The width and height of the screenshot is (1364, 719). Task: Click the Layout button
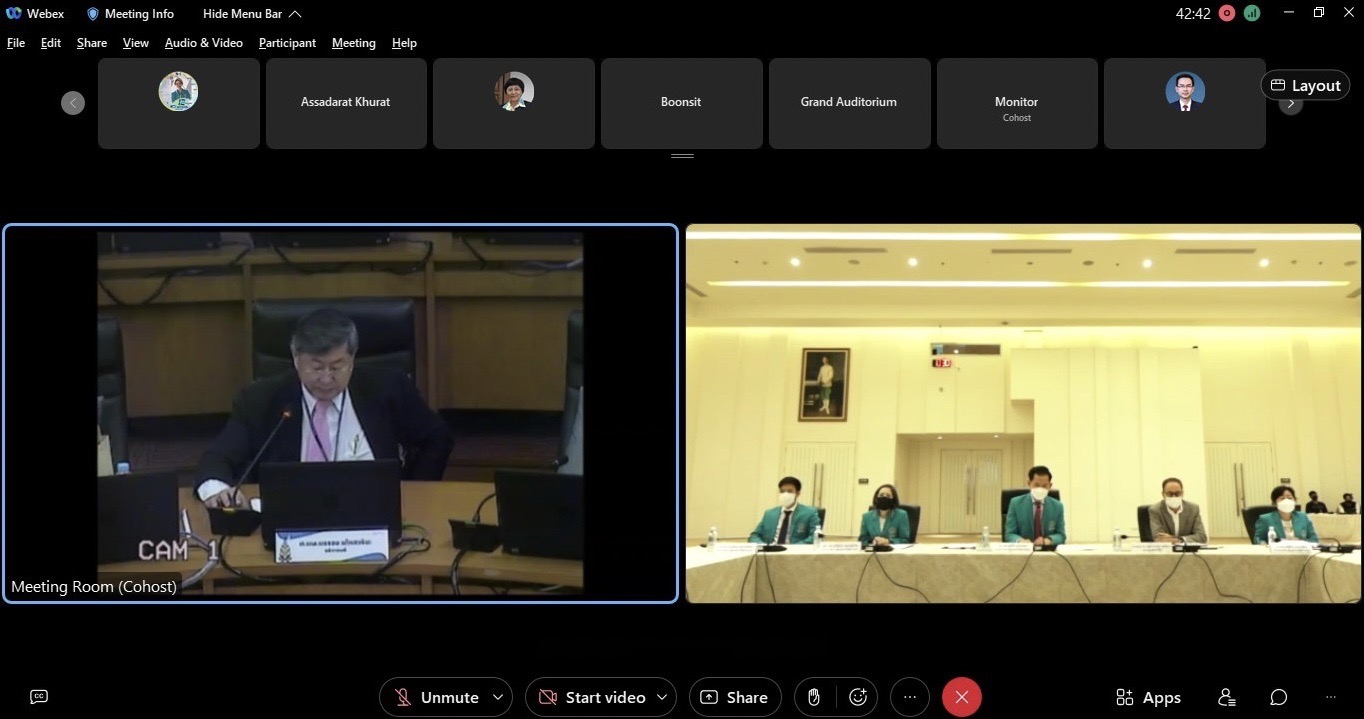(1305, 85)
